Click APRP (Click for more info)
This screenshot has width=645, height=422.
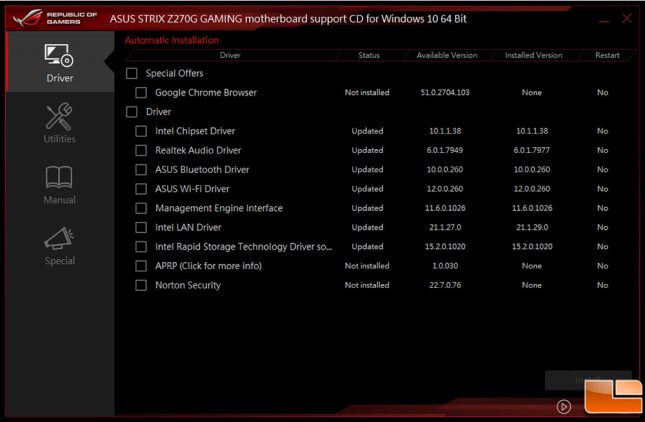pos(208,266)
